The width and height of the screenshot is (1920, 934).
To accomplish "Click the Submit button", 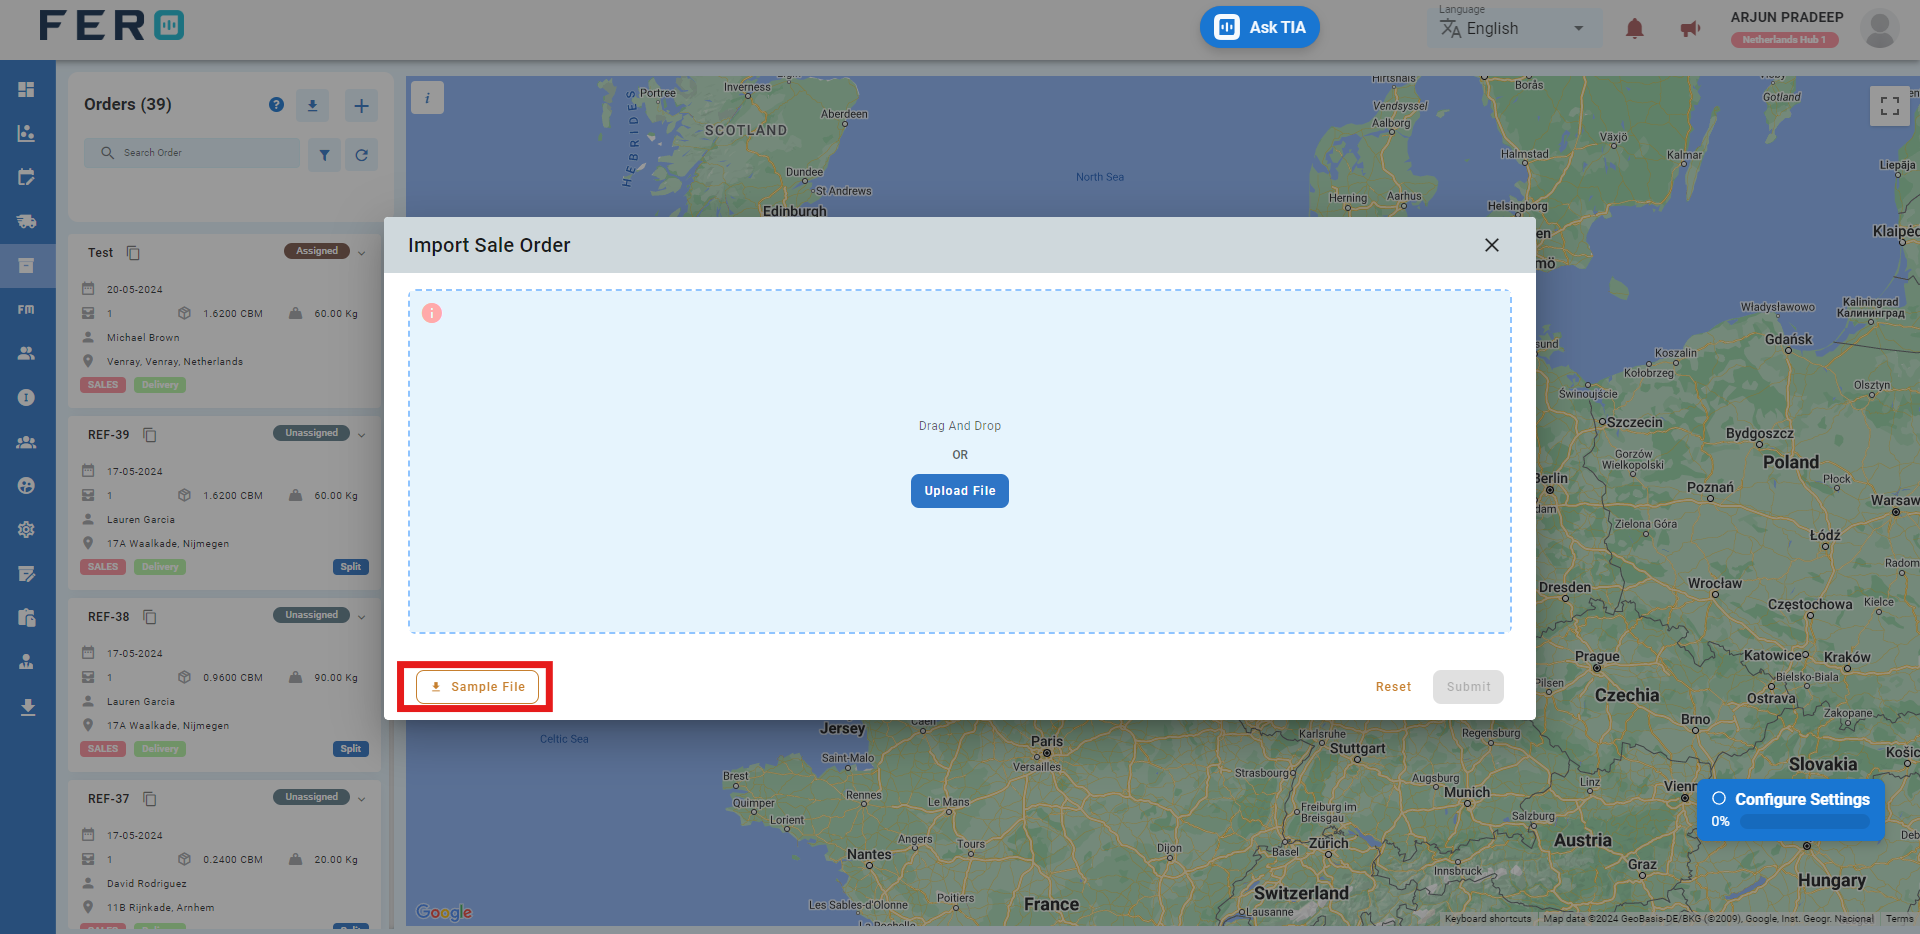I will click(1468, 687).
